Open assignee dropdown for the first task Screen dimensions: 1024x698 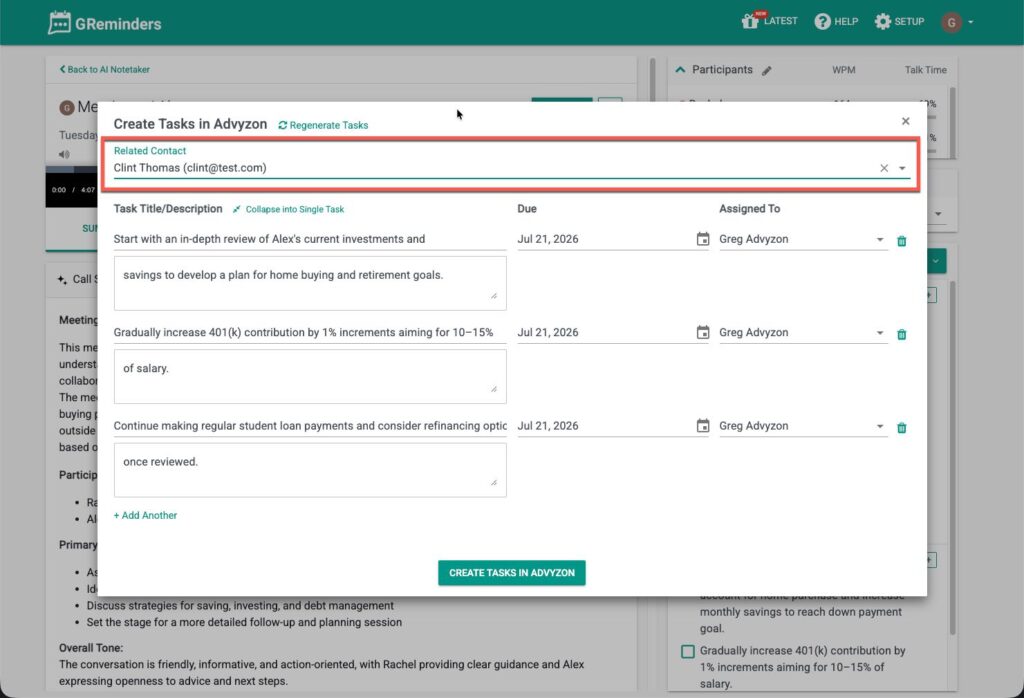(880, 240)
